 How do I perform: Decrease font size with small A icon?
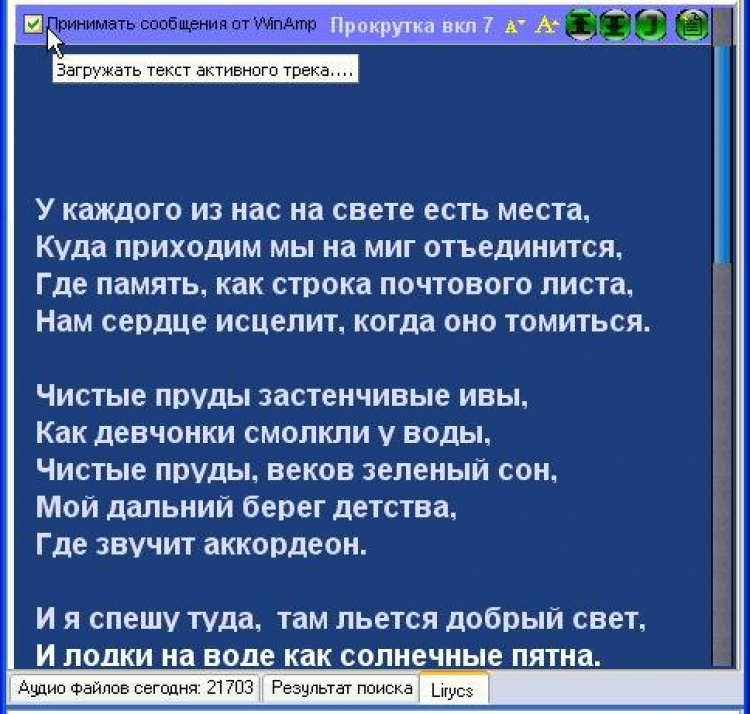[x=515, y=26]
